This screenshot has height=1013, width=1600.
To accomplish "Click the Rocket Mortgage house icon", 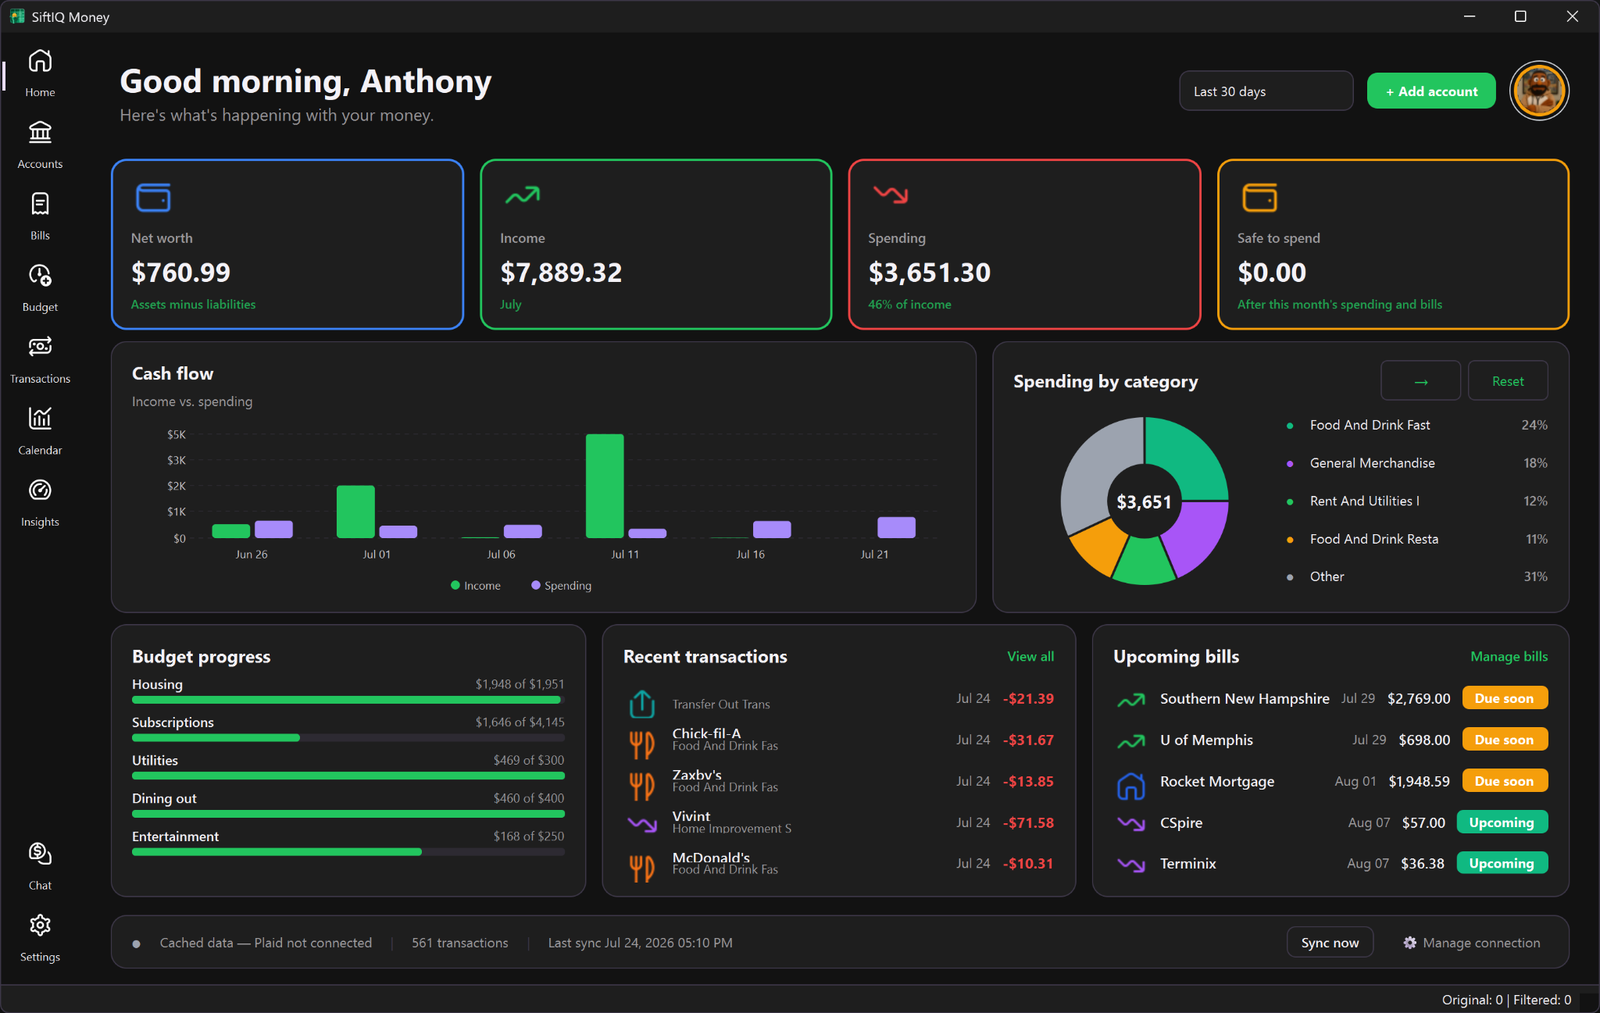I will click(1131, 786).
